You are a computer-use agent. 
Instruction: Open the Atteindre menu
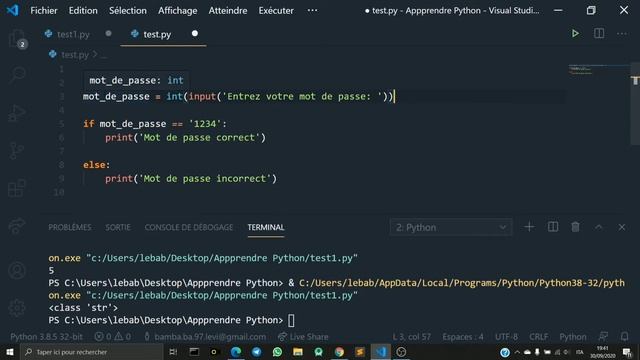coord(228,10)
